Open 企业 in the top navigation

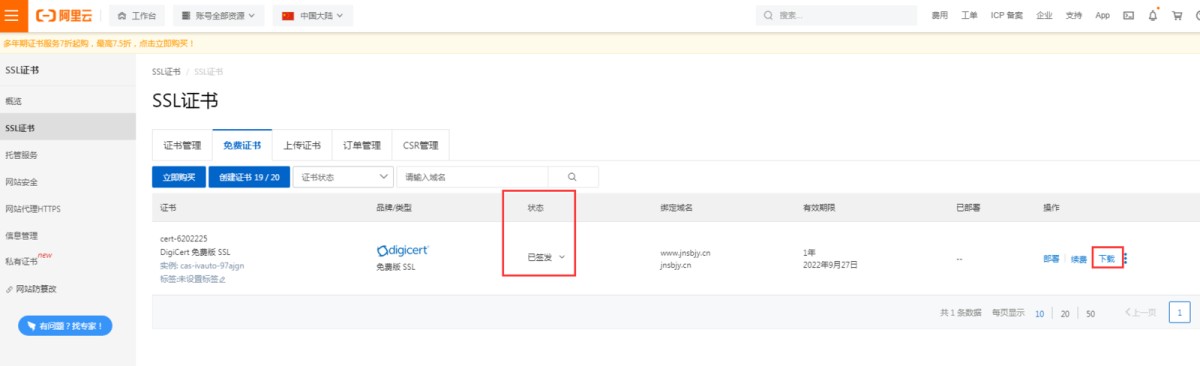click(x=1045, y=16)
